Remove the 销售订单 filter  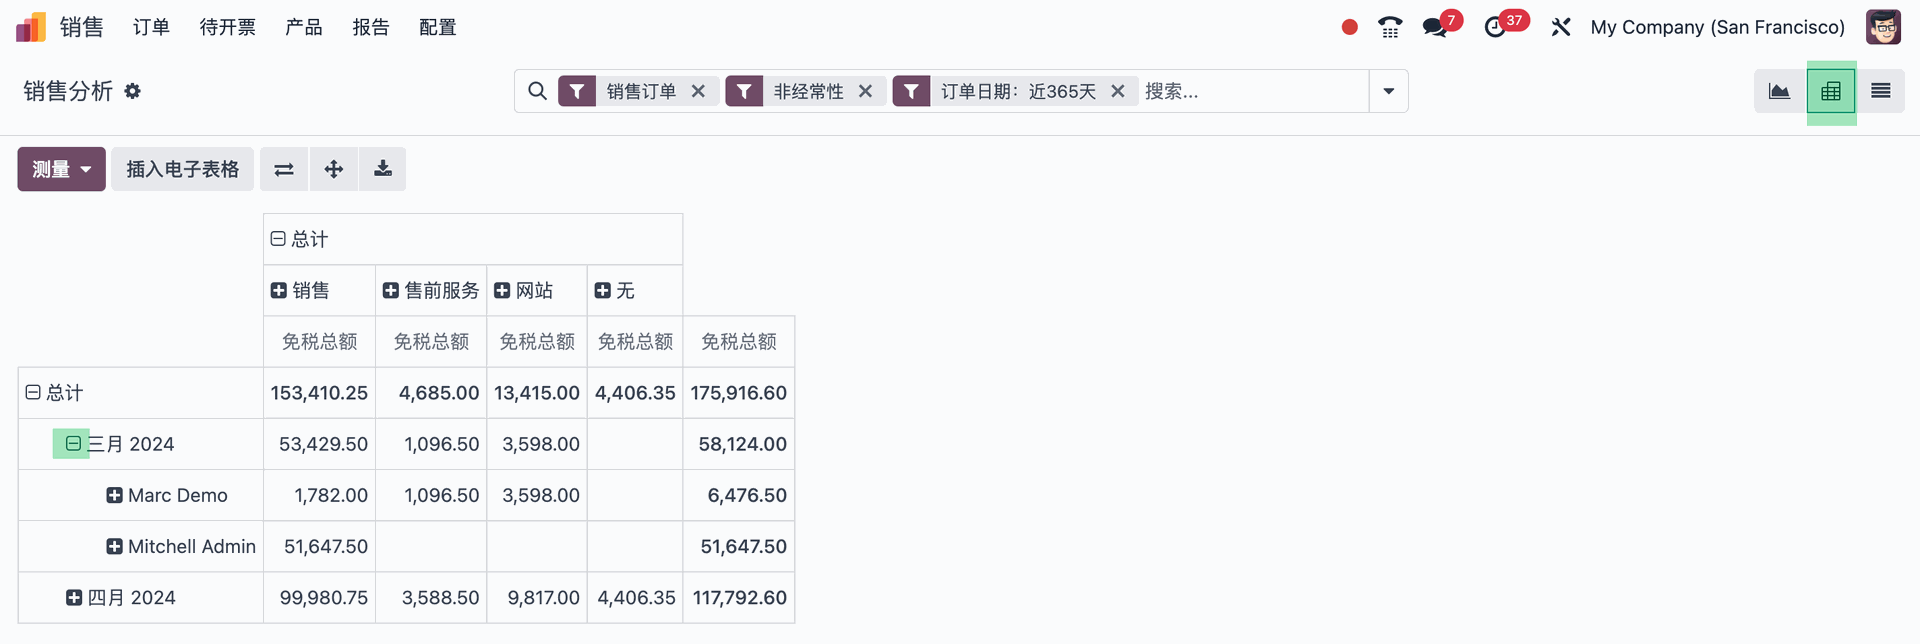coord(698,91)
